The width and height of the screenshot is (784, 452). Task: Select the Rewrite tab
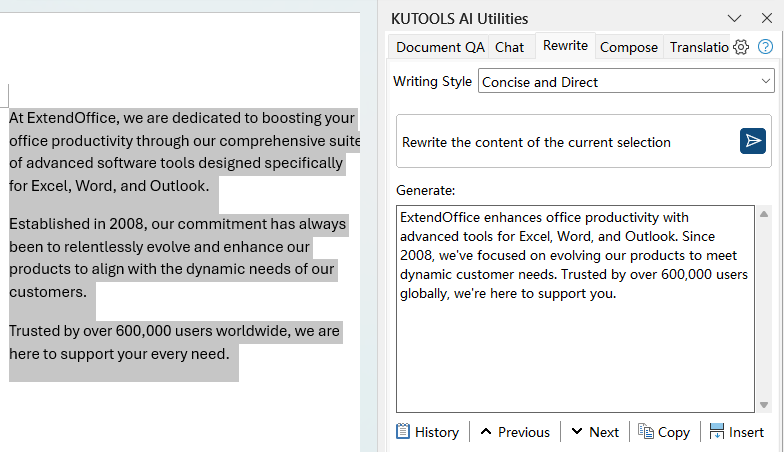click(565, 46)
